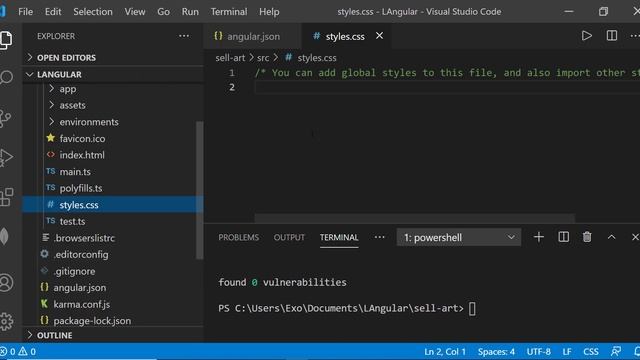
Task: Open the Help menu
Action: coord(269,12)
